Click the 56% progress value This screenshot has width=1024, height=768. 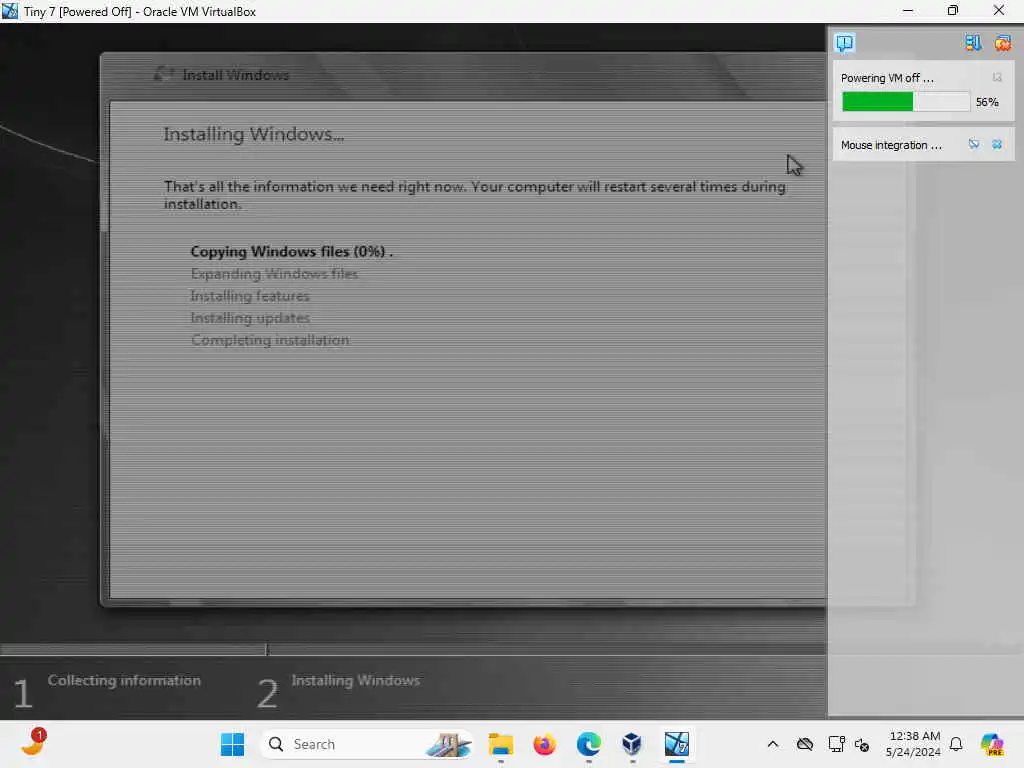pyautogui.click(x=987, y=102)
